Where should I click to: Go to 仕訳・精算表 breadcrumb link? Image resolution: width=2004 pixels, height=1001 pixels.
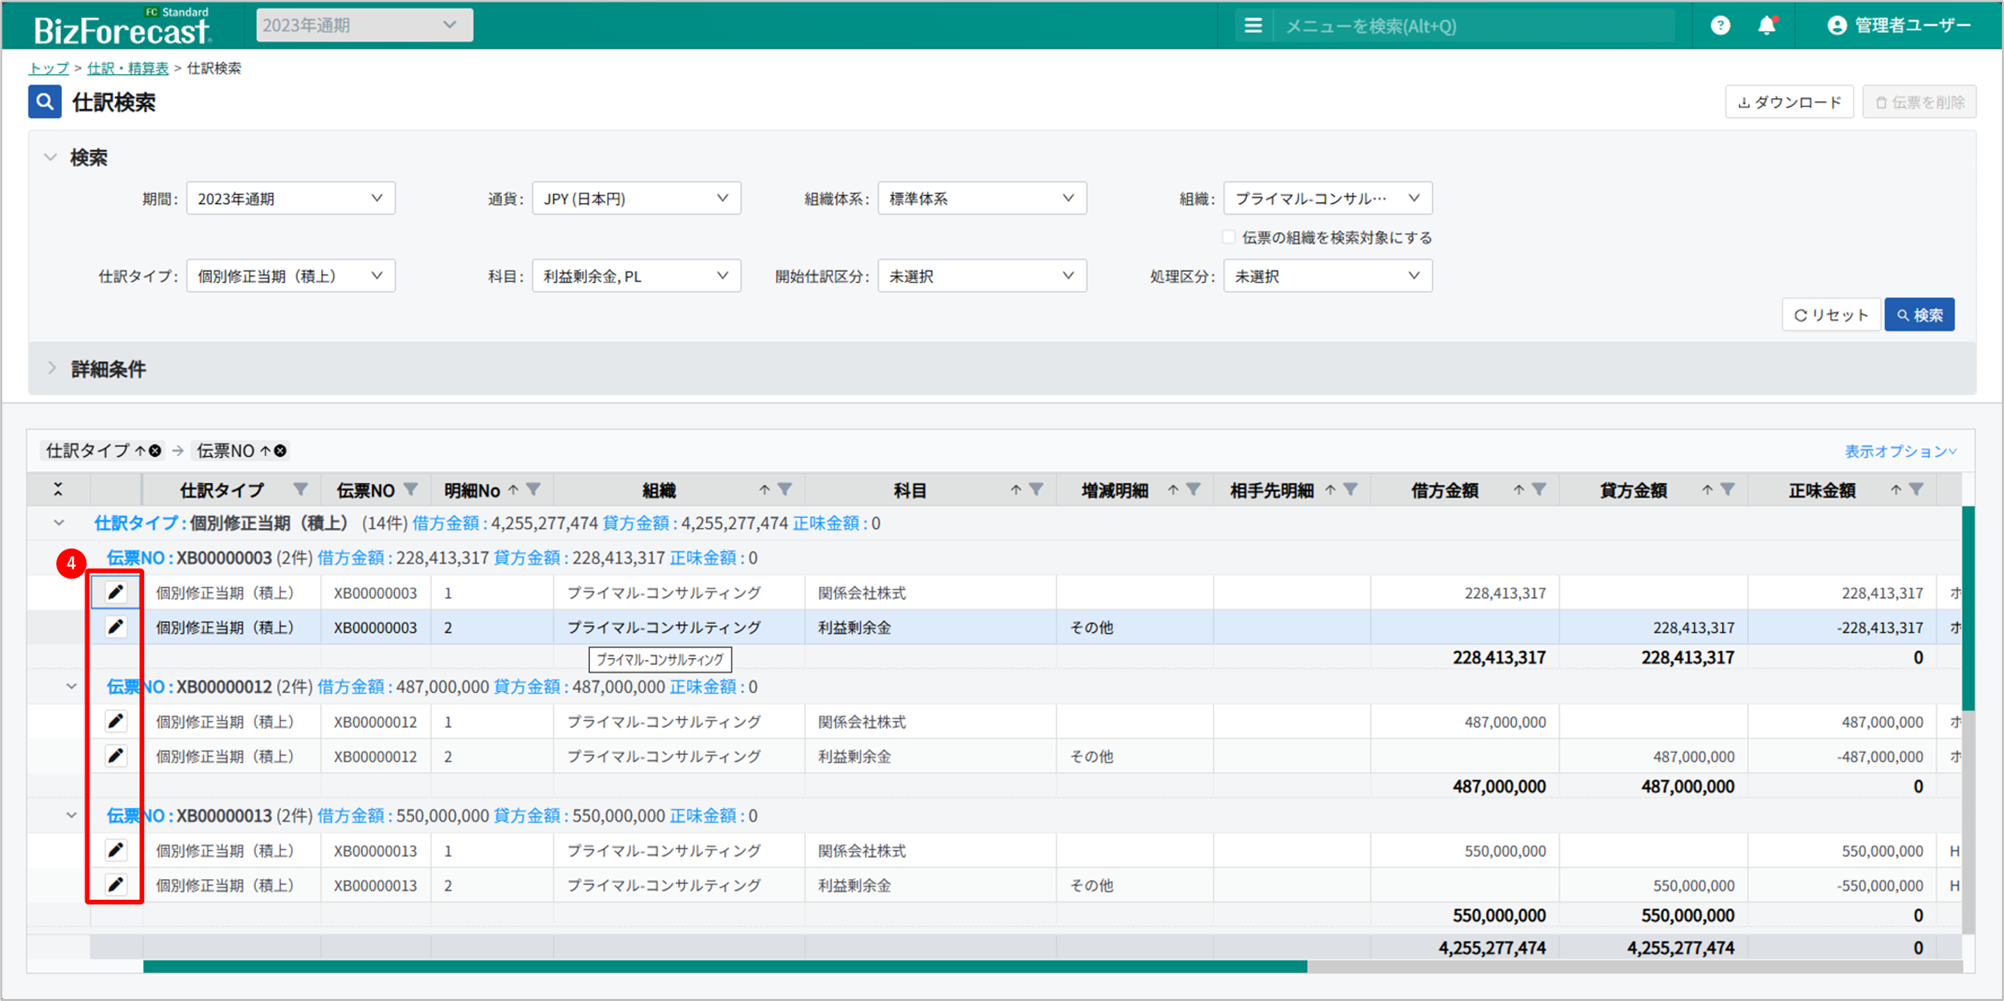(x=127, y=68)
